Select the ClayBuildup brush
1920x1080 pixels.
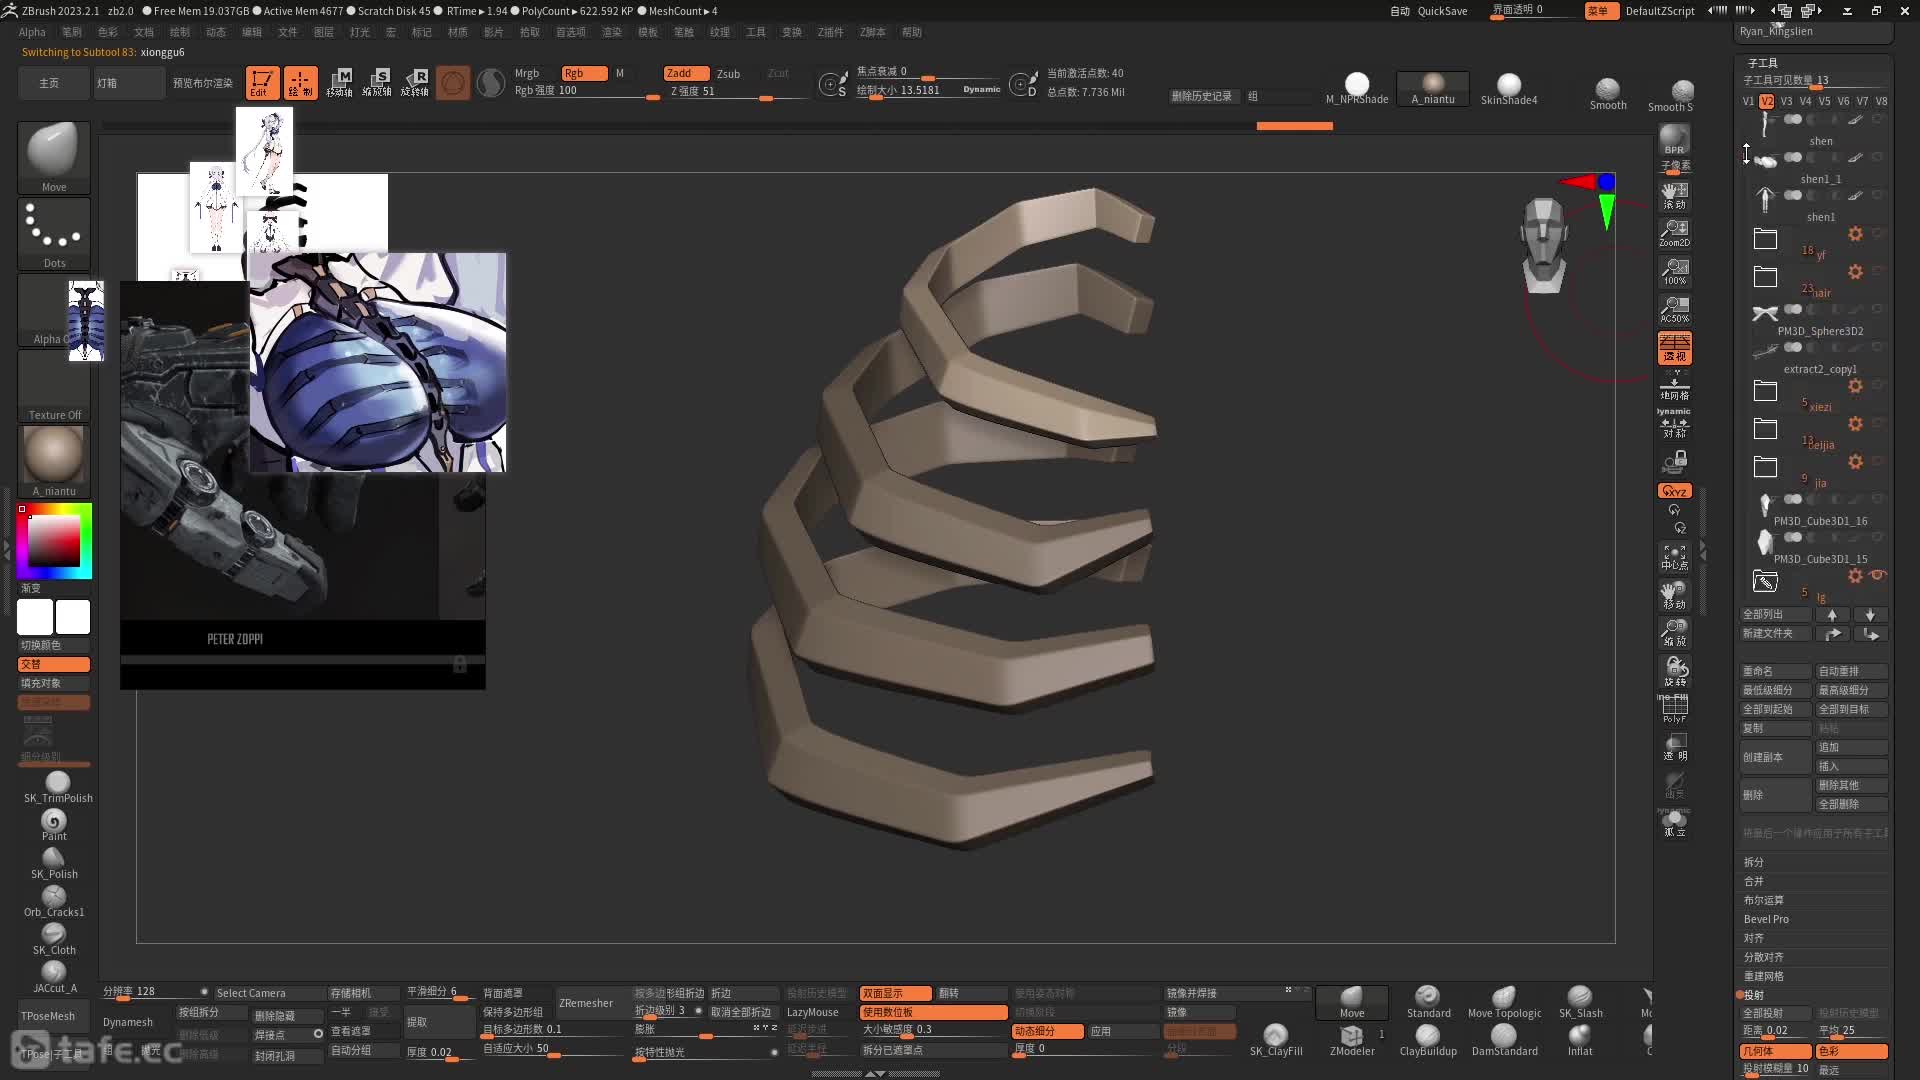(1428, 1040)
